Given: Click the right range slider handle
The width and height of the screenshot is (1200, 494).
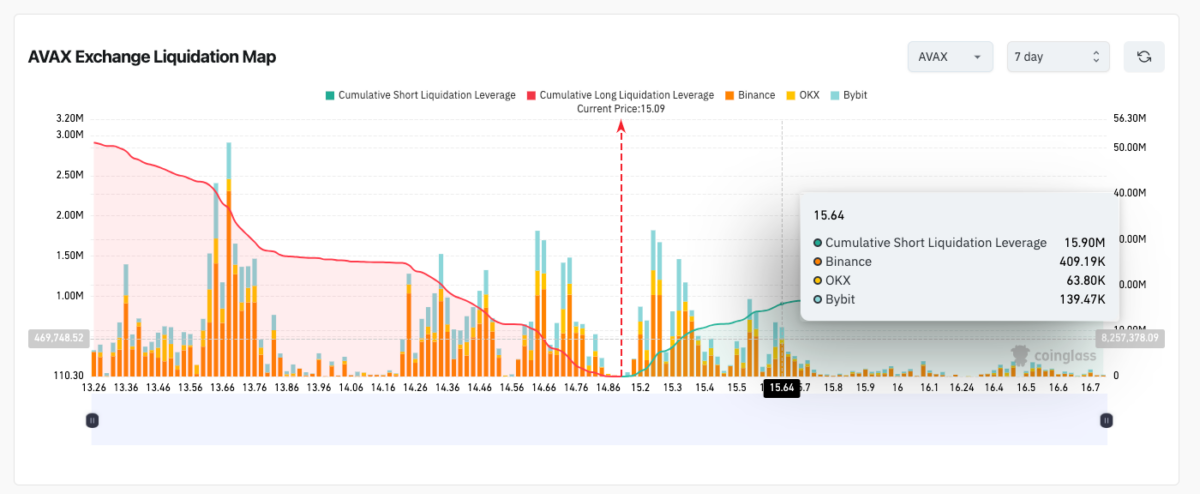Looking at the screenshot, I should pos(1106,421).
